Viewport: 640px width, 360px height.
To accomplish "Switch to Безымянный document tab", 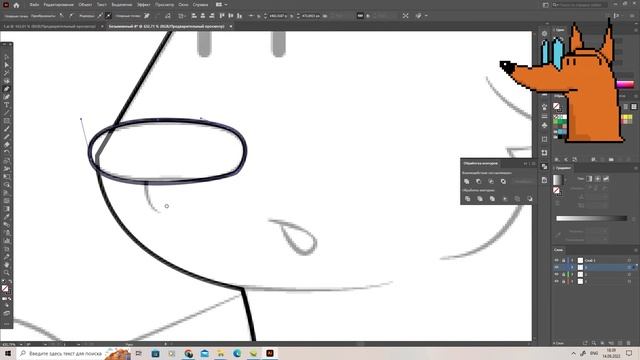I will 167,27.
